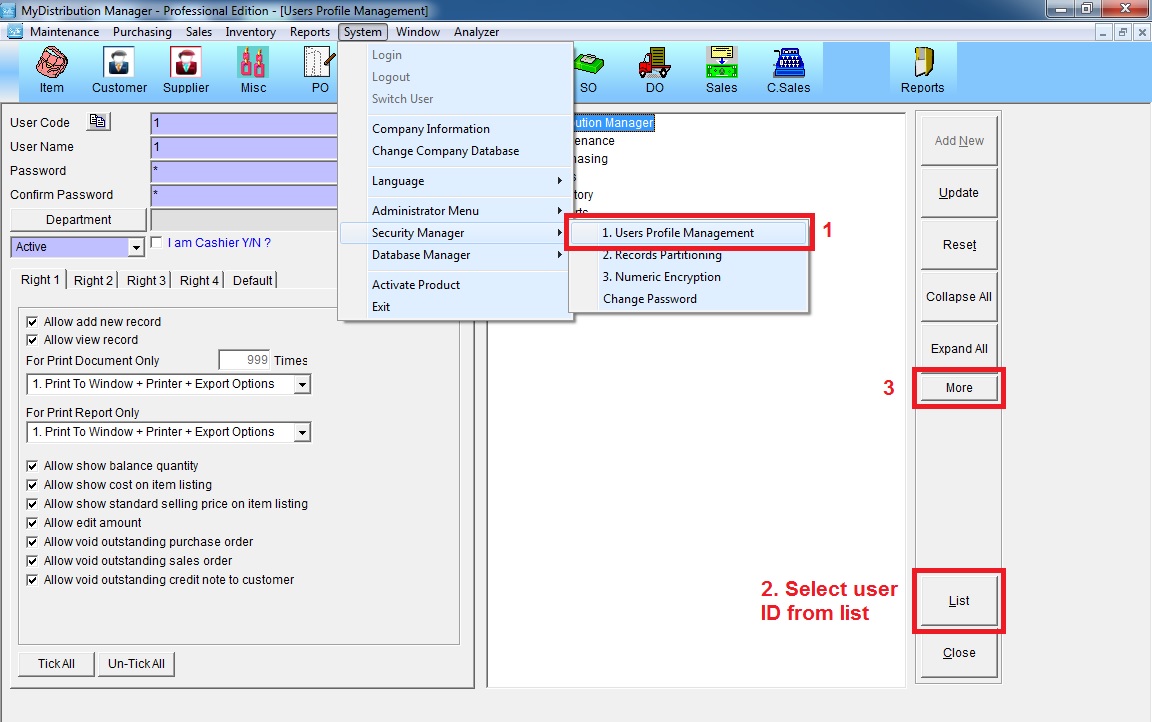Open the Active status dropdown
The image size is (1152, 722).
tap(136, 247)
